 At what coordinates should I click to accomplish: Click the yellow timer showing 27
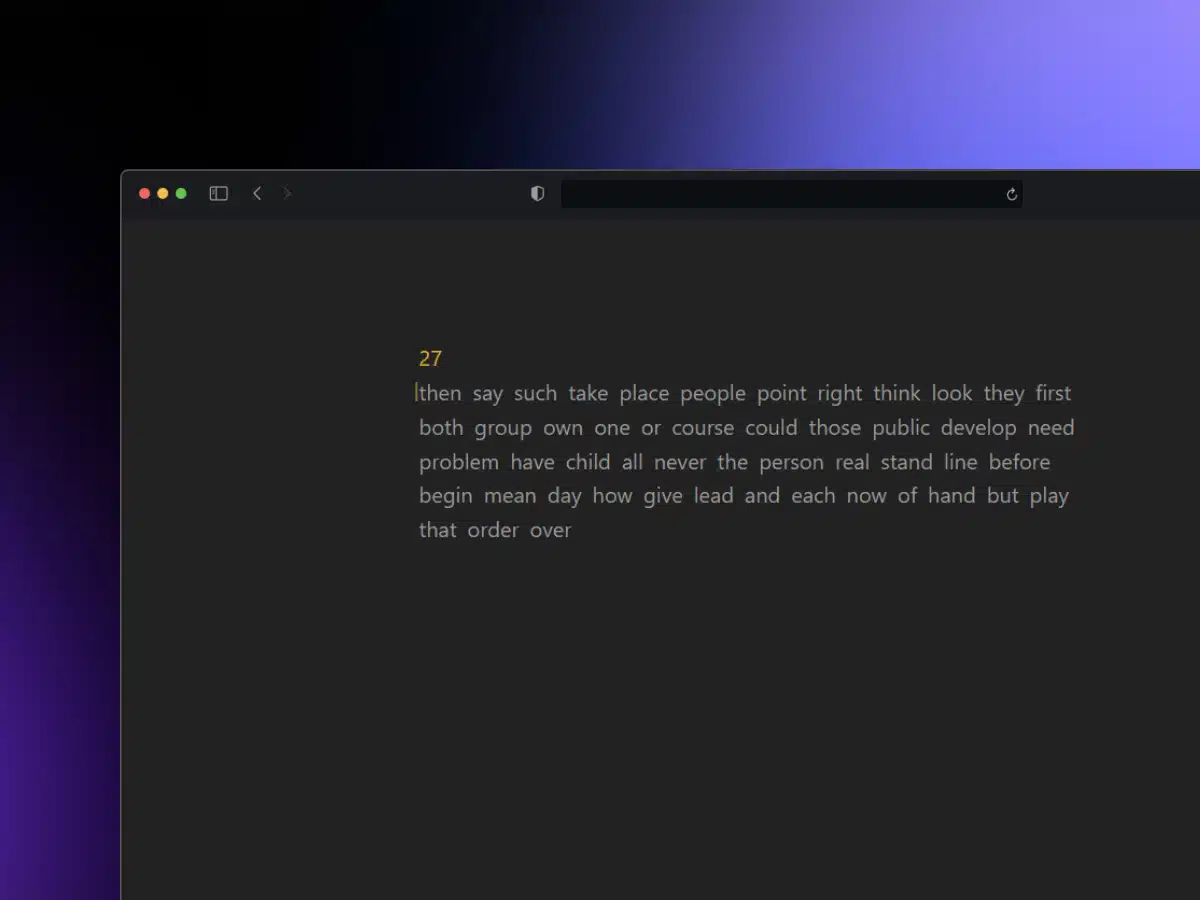(x=430, y=359)
